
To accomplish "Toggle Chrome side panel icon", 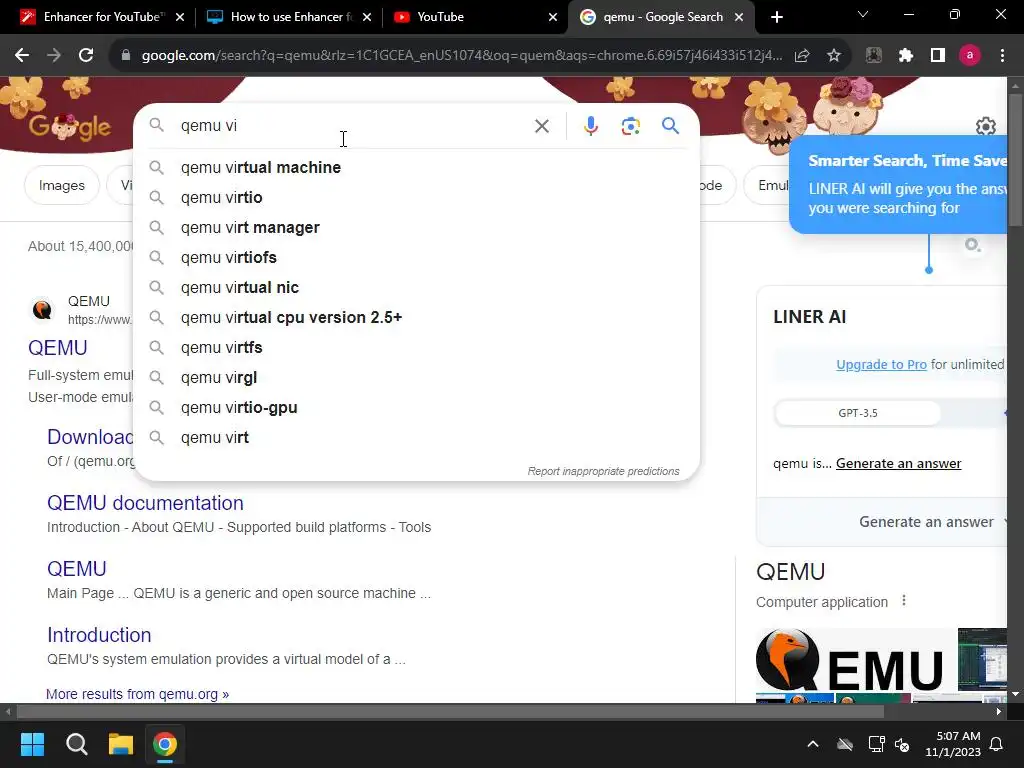I will 938,56.
